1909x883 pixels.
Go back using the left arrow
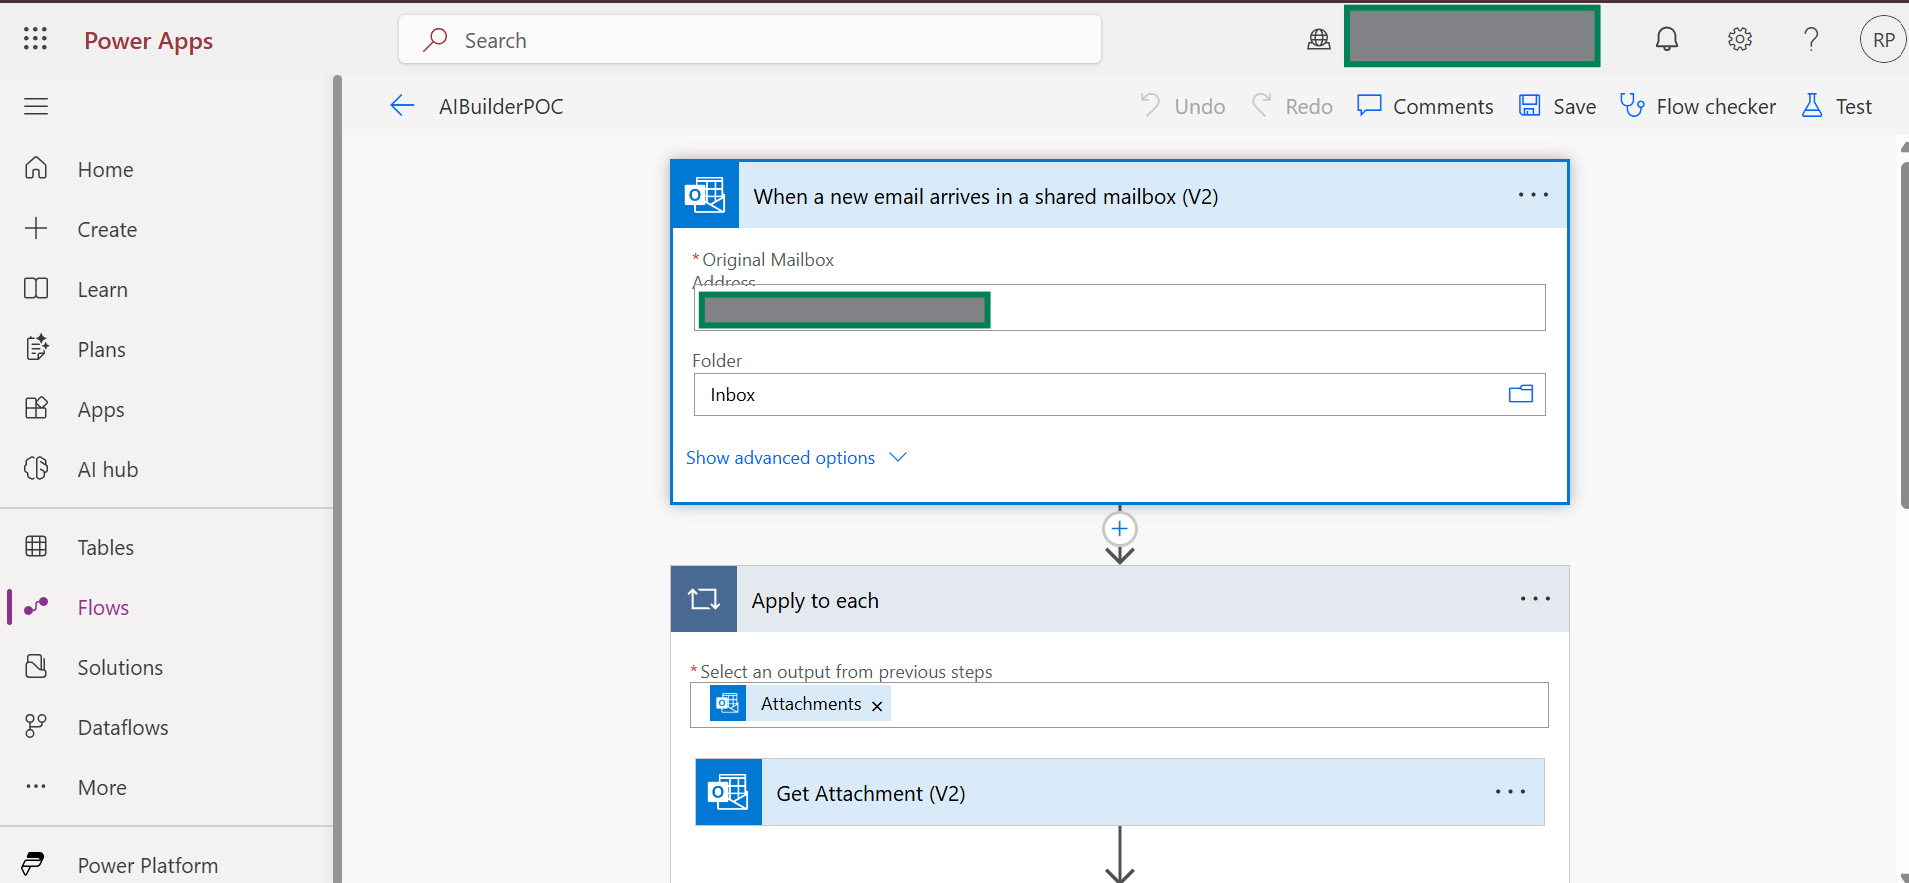coord(402,106)
